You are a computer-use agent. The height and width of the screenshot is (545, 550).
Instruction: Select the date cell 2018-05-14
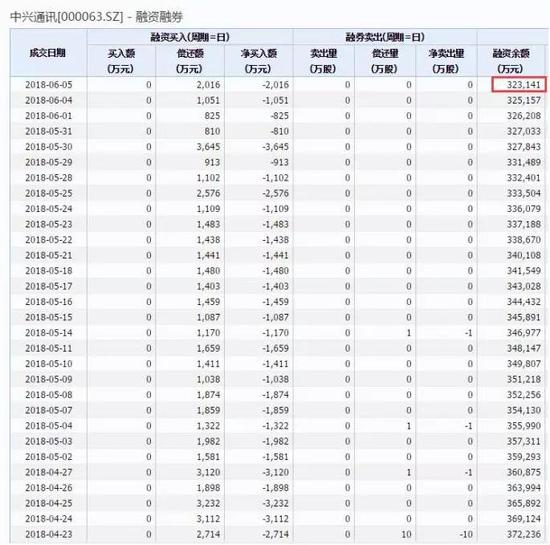(48, 332)
